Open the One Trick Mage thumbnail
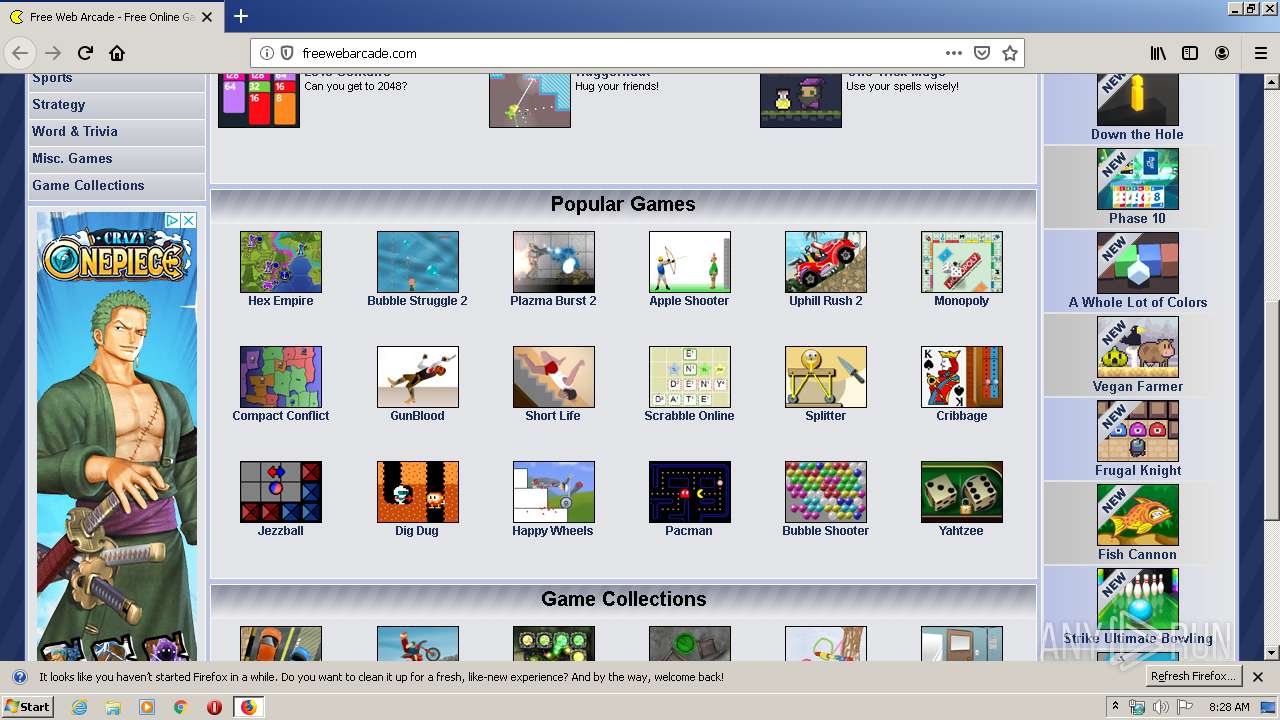The height and width of the screenshot is (720, 1280). (801, 100)
